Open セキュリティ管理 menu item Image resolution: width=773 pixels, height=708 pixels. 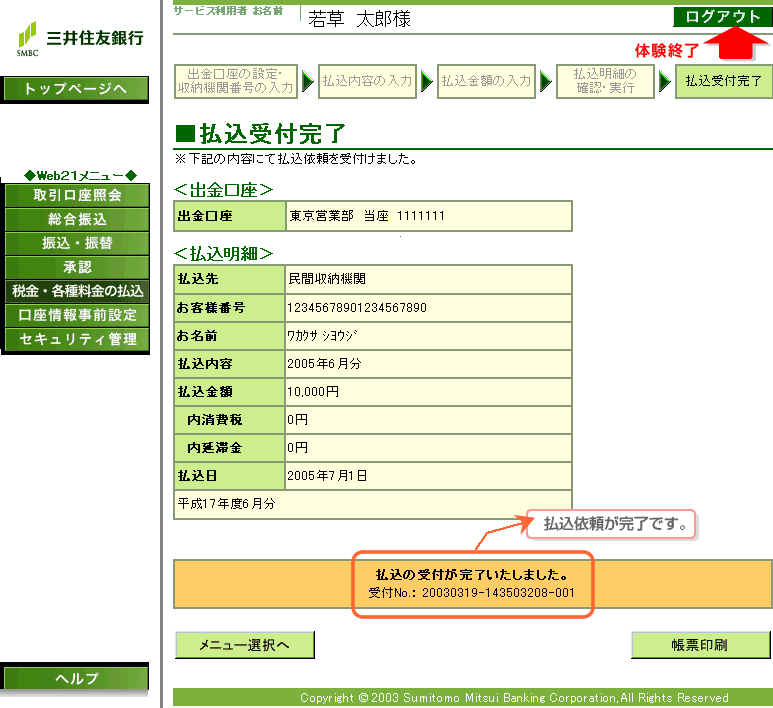[77, 339]
